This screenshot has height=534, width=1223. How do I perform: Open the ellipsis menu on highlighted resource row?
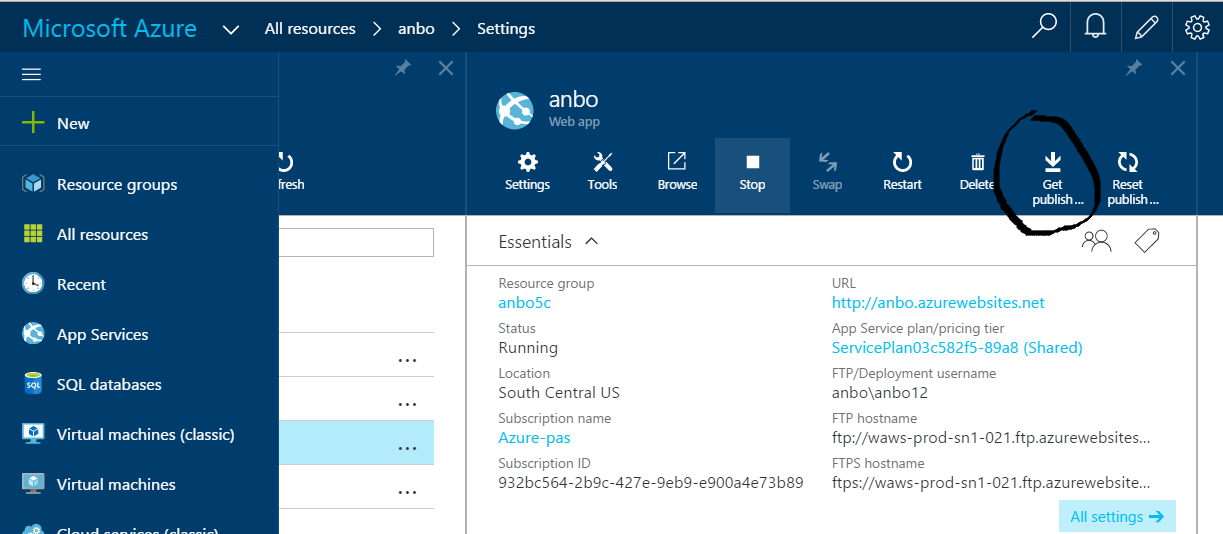coord(407,448)
